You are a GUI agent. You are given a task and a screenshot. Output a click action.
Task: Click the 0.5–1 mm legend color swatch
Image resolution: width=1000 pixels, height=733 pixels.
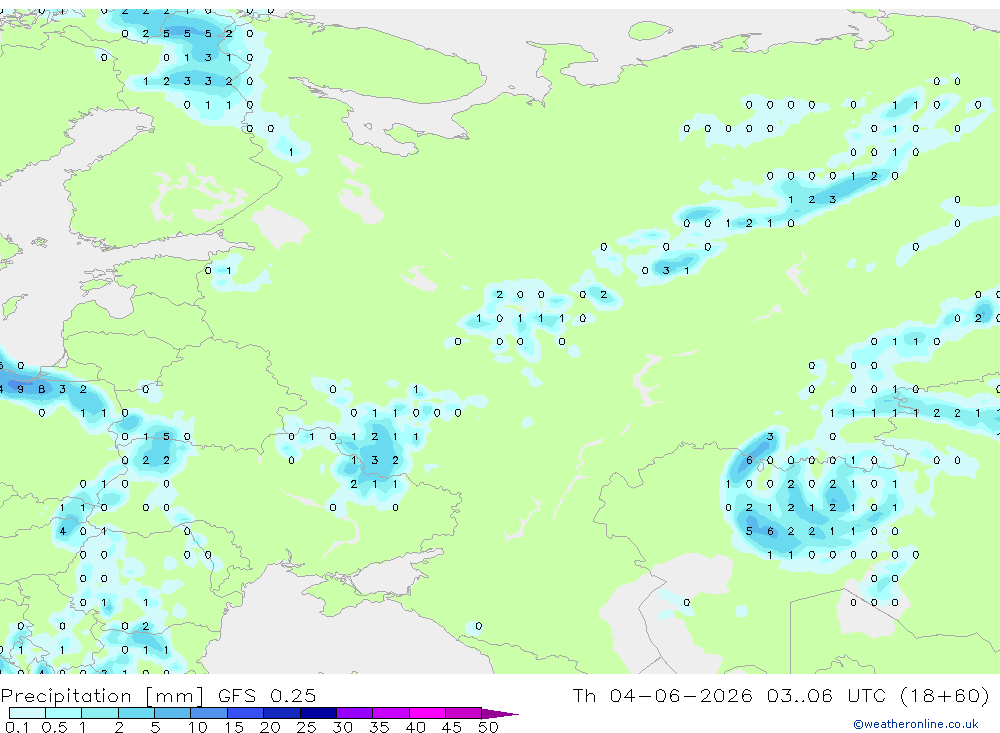click(64, 713)
